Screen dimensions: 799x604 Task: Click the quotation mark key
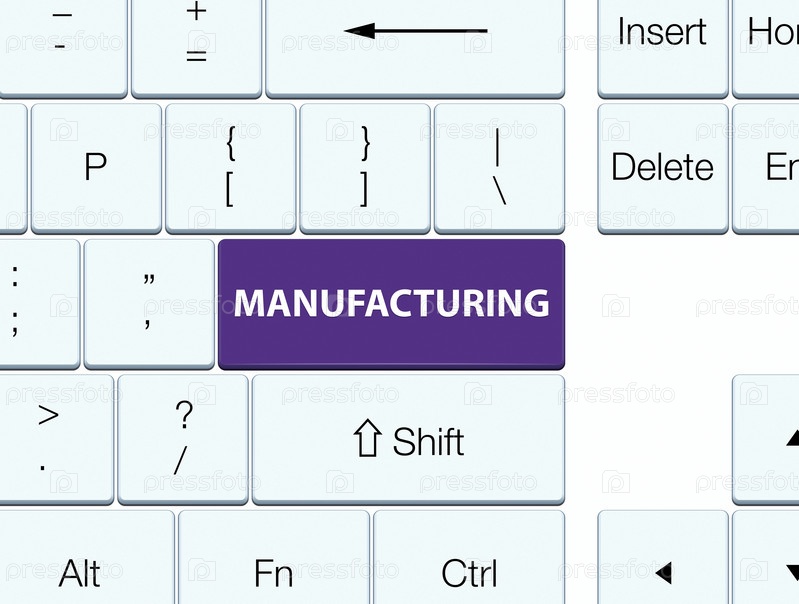click(149, 303)
